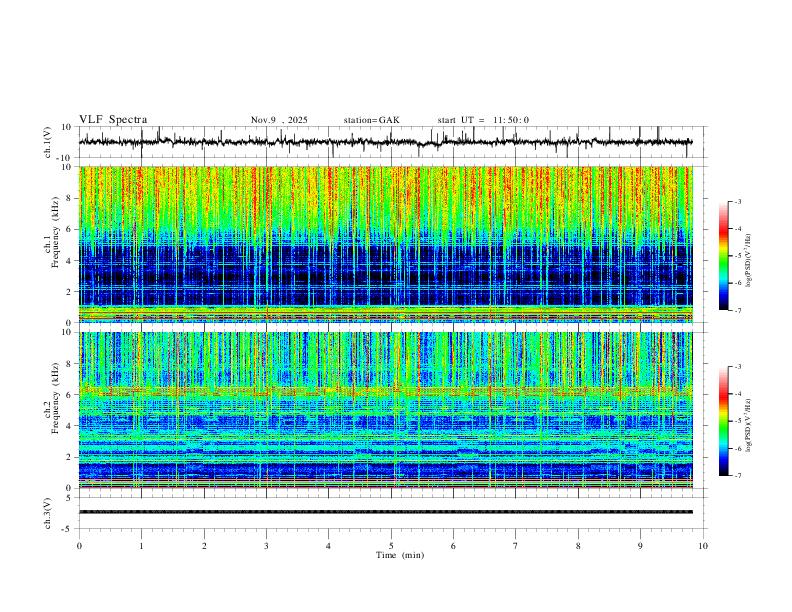Click the 'VLF Spectra' plot title
This screenshot has height=612, width=792.
click(113, 120)
